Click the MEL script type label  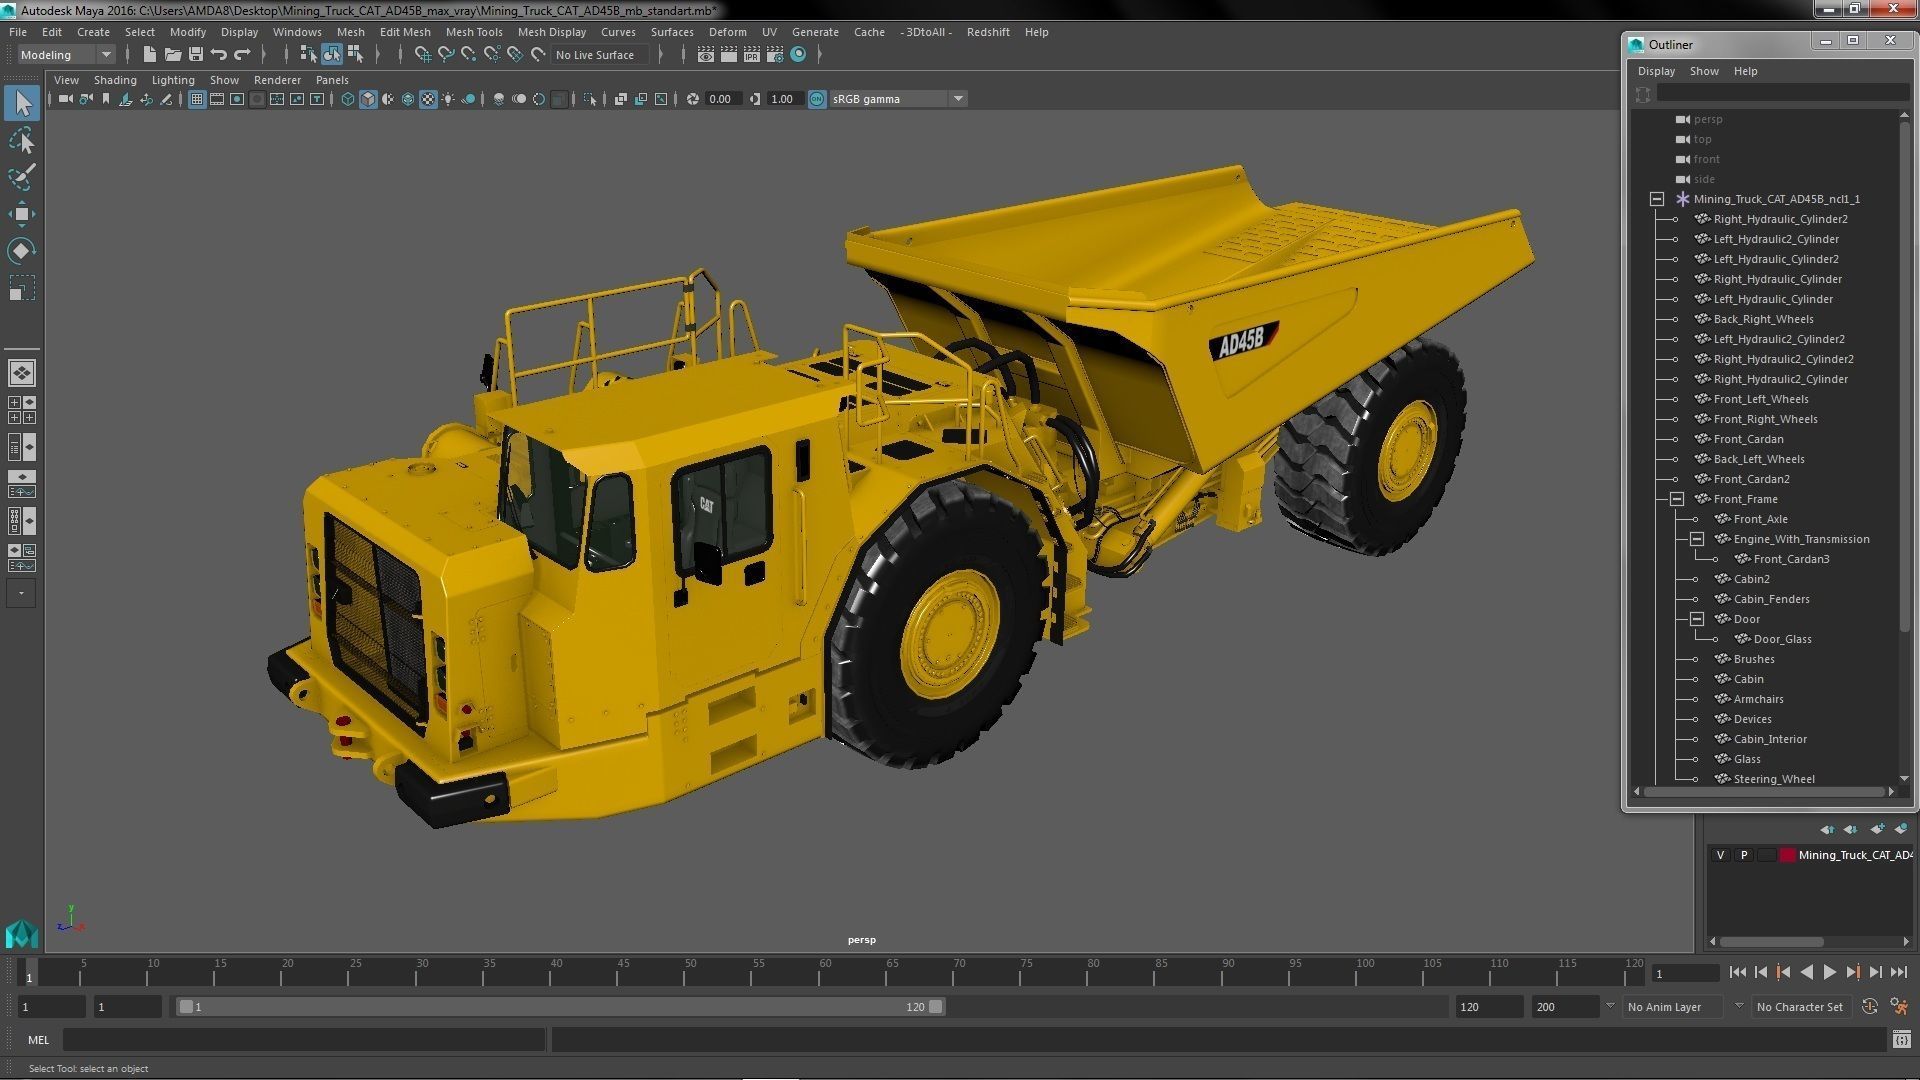[x=38, y=1040]
